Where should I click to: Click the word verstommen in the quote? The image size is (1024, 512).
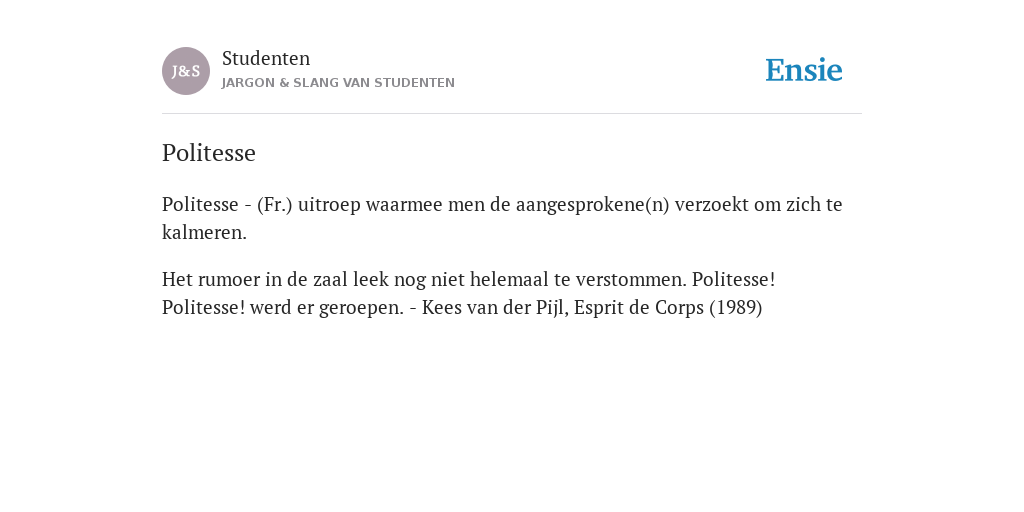pyautogui.click(x=631, y=280)
